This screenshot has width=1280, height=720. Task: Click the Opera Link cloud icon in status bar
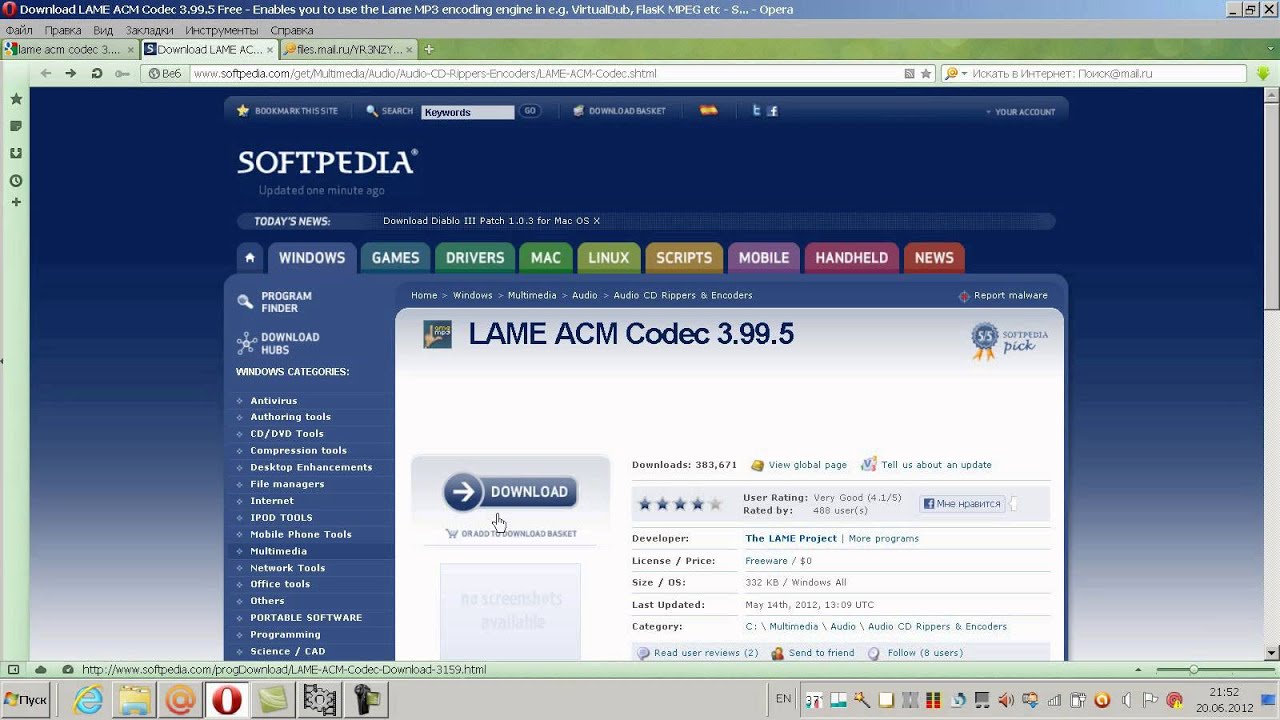[x=41, y=669]
